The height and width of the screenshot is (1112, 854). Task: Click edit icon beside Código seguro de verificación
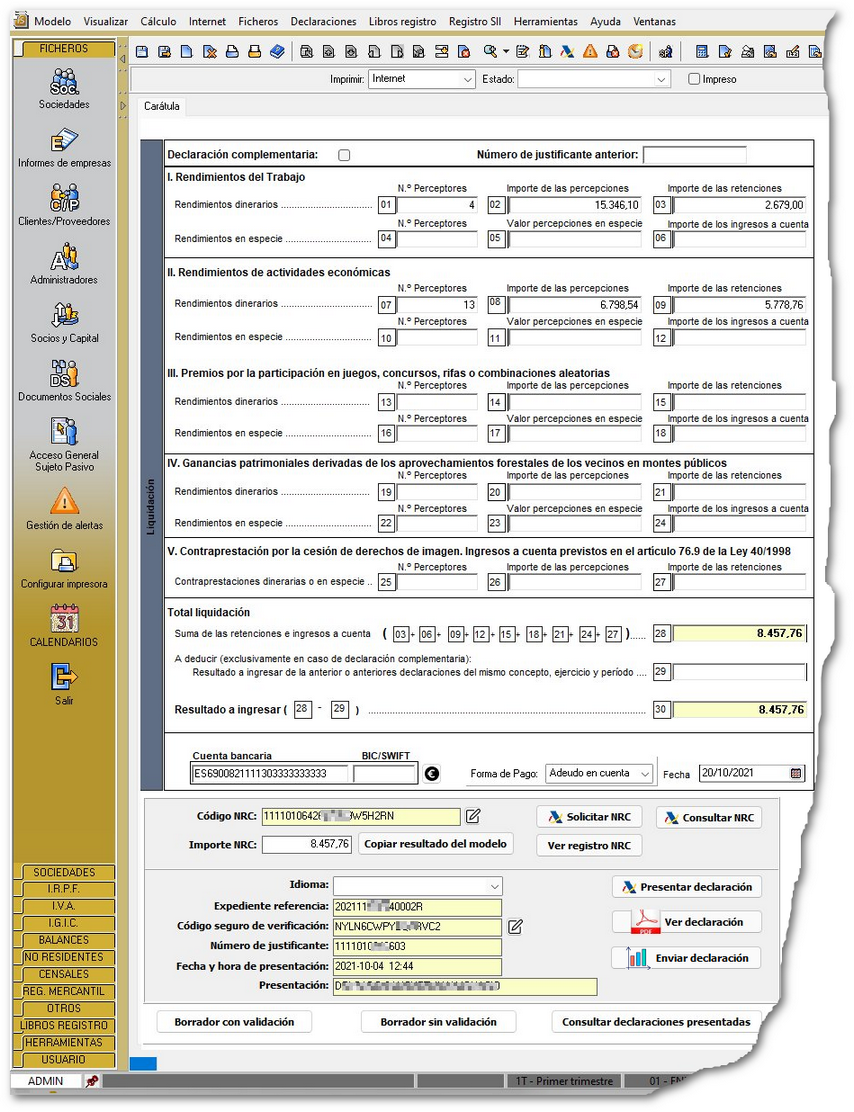(x=516, y=926)
